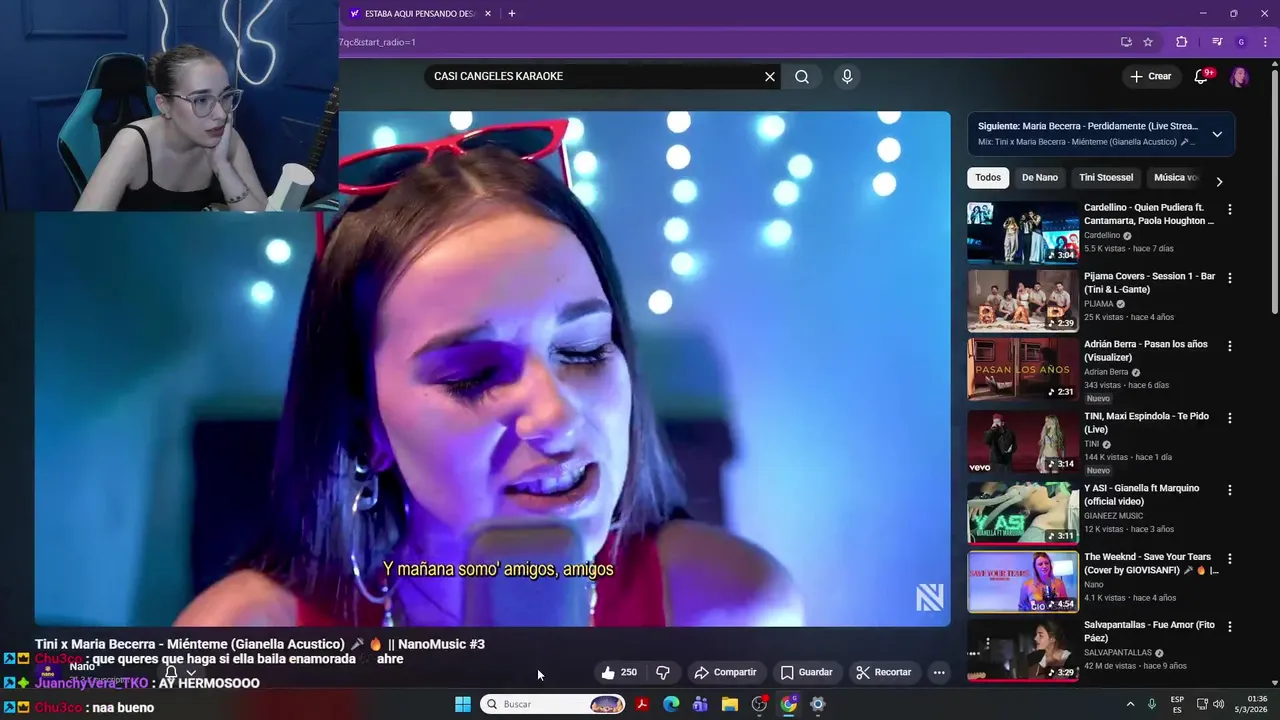1280x720 pixels.
Task: Open Cardellino Quien Pudiera video thumbnail
Action: coord(1023,232)
